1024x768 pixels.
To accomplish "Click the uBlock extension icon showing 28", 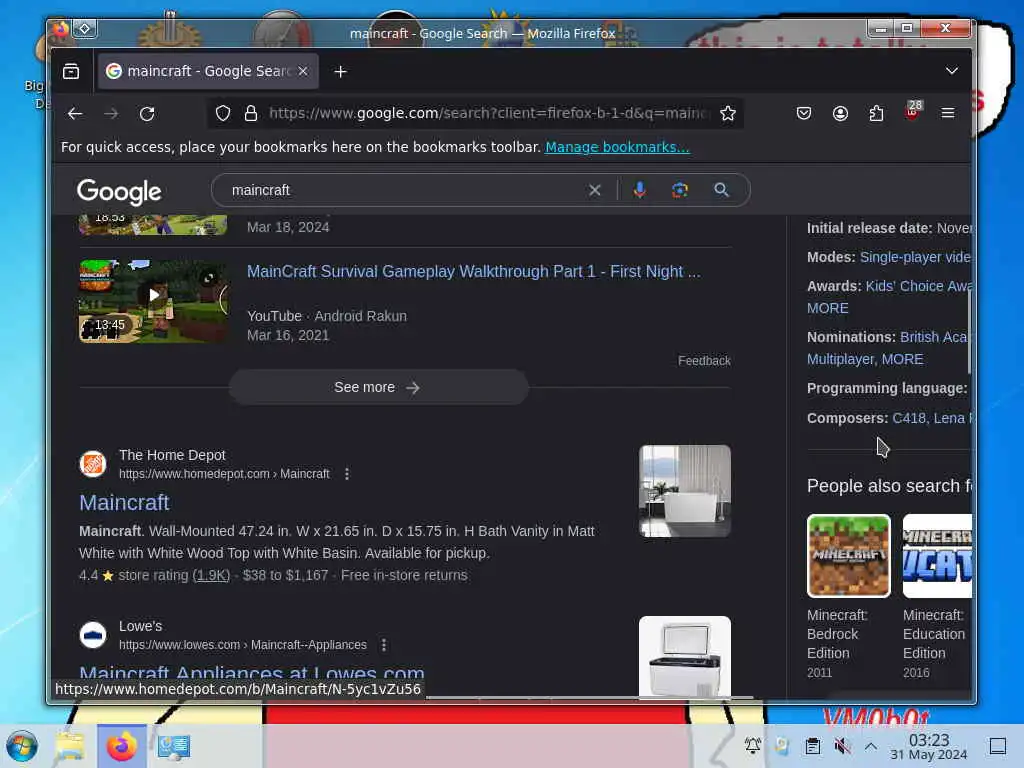I will [913, 111].
